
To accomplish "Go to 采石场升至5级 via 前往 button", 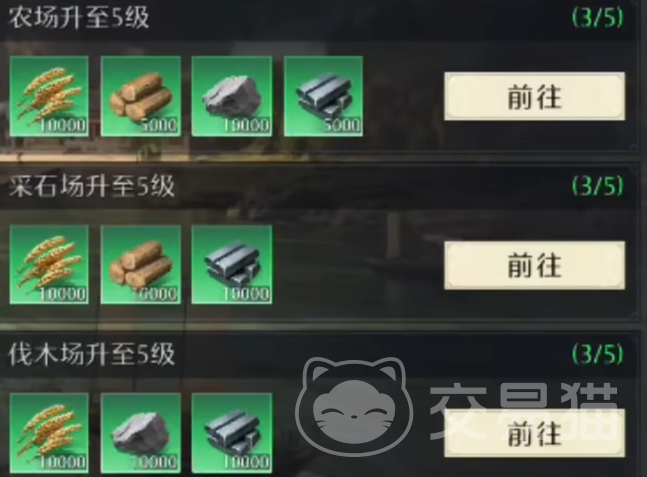I will pos(534,265).
